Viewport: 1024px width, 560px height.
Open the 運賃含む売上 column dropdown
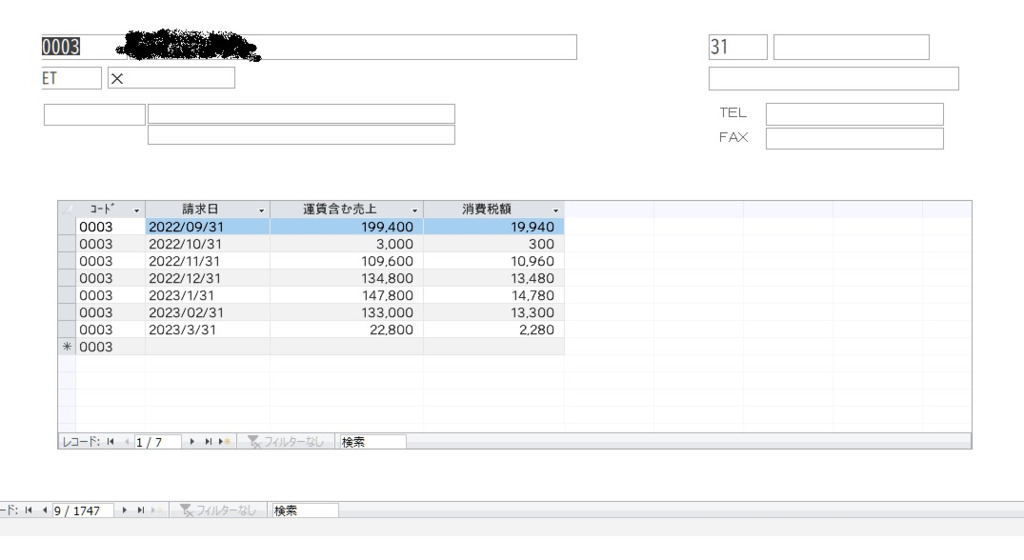point(415,210)
